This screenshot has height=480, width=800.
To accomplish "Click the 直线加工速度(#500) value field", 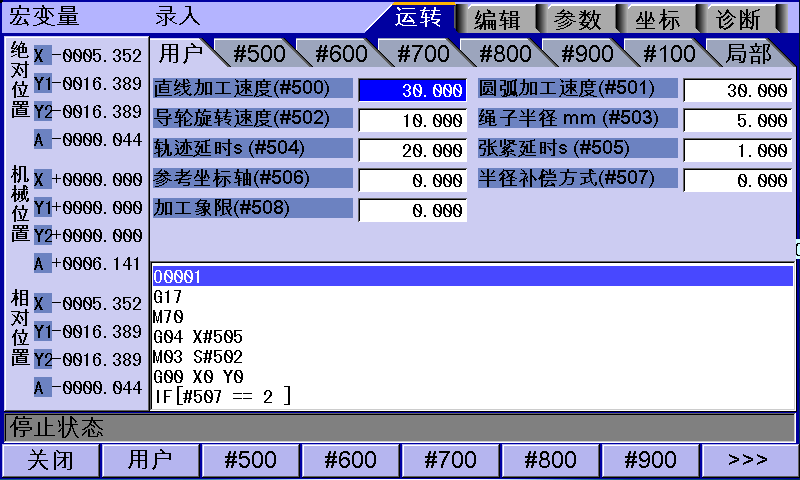I will click(413, 90).
